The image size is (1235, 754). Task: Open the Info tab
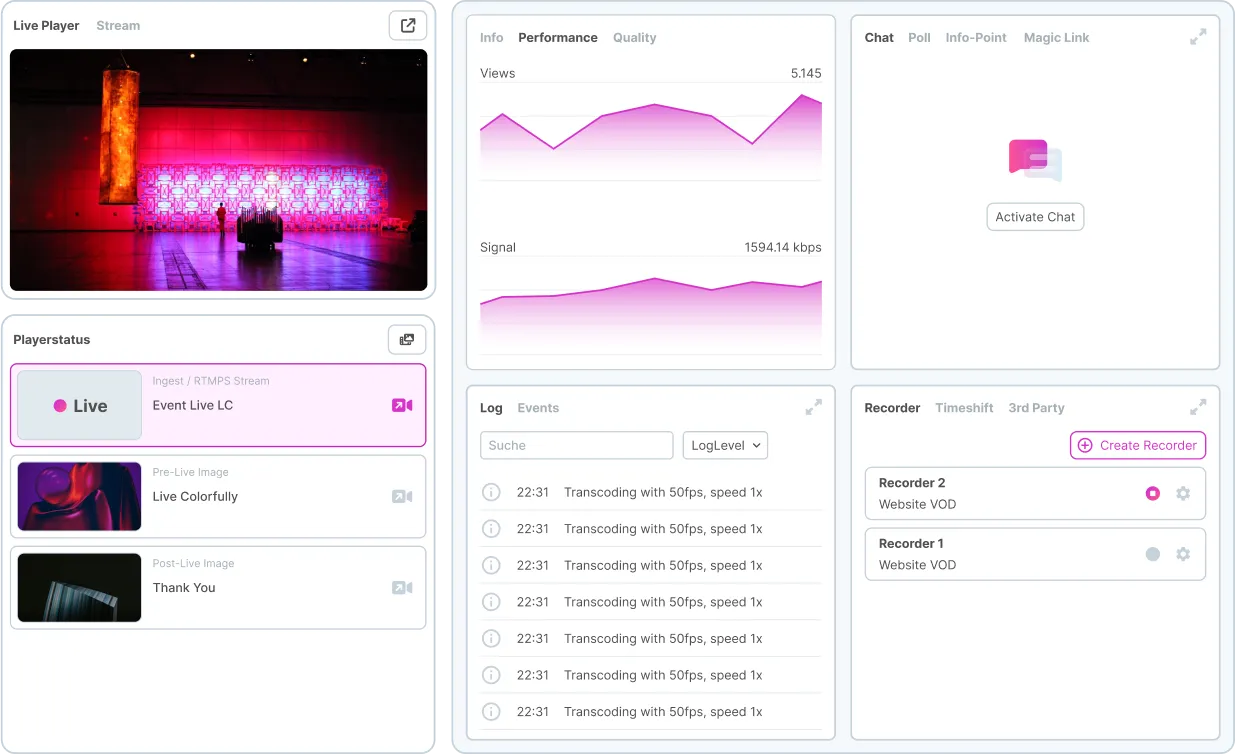pos(492,38)
